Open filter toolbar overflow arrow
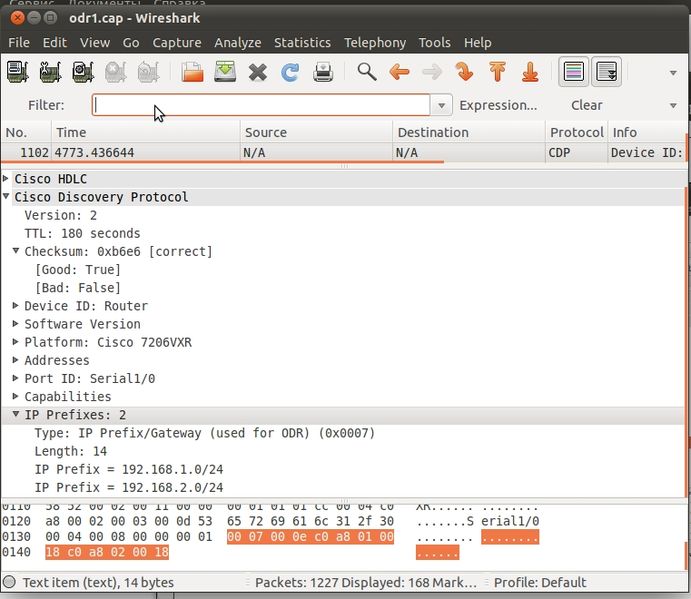The image size is (691, 599). point(673,106)
